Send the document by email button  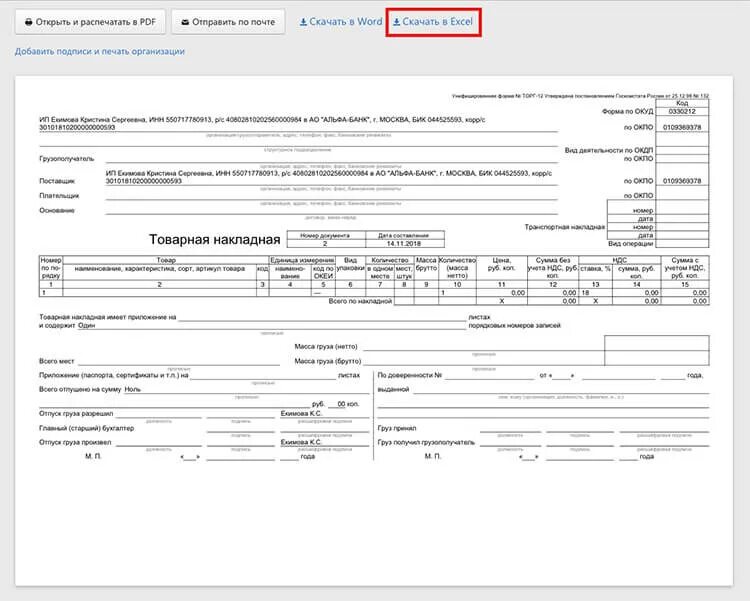pos(228,22)
